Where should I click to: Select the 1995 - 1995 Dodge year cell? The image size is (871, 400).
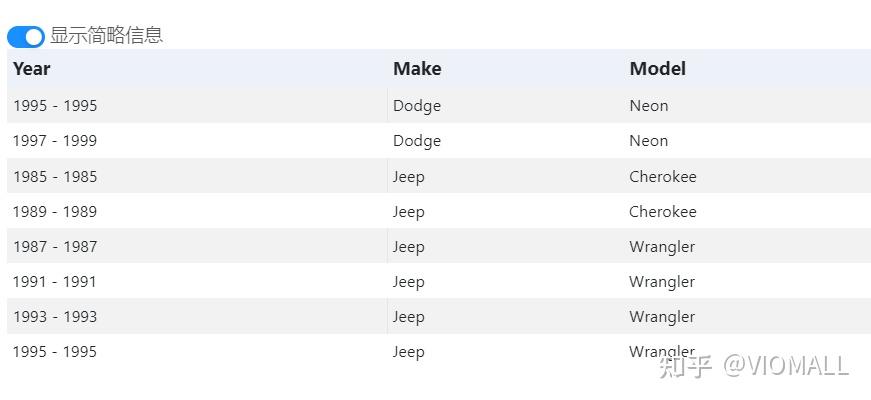click(x=55, y=106)
